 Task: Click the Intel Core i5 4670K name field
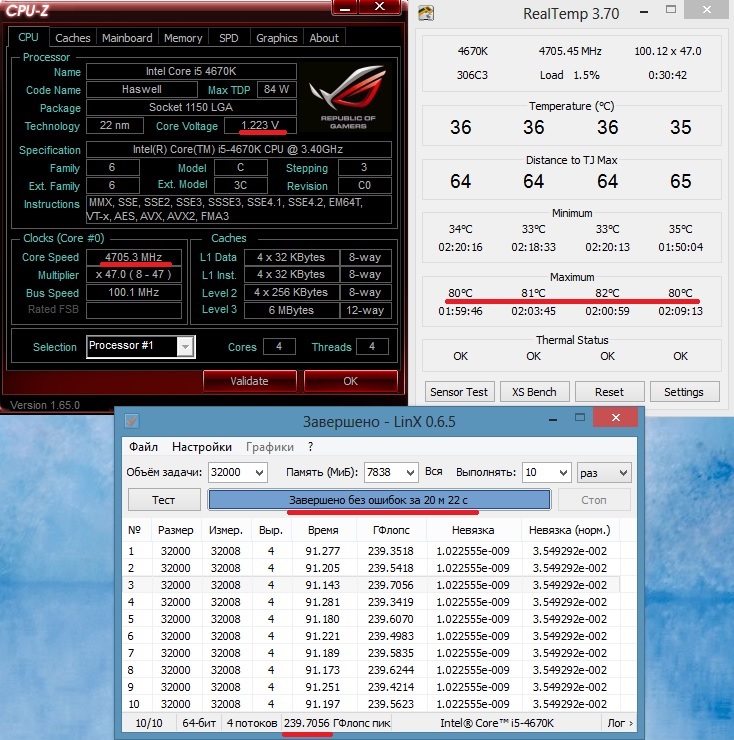click(191, 71)
